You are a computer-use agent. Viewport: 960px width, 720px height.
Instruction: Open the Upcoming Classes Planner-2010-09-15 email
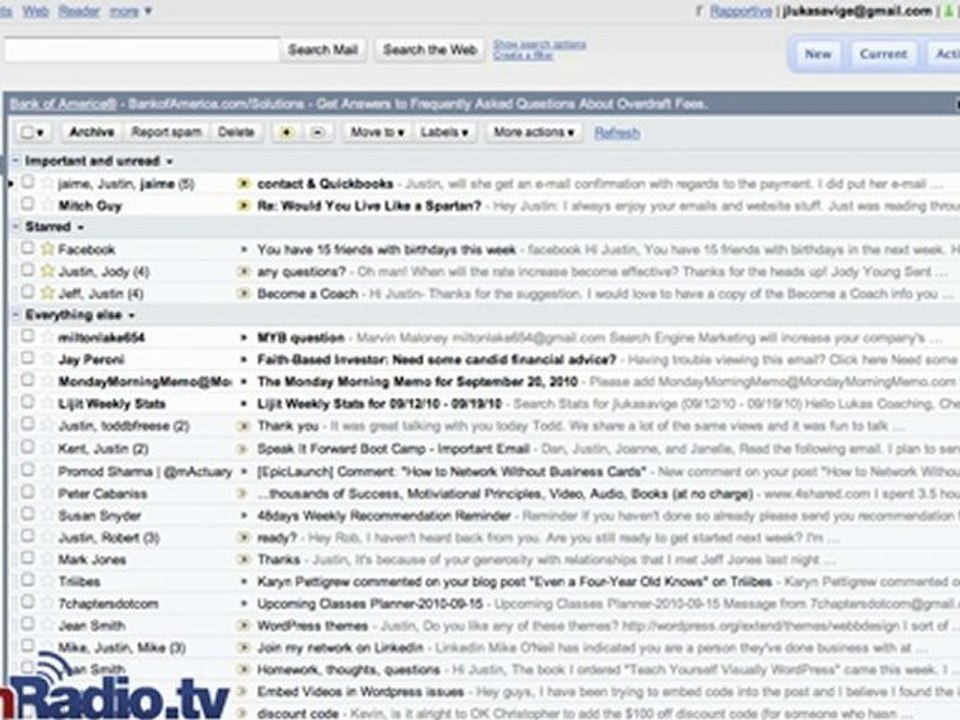[370, 604]
